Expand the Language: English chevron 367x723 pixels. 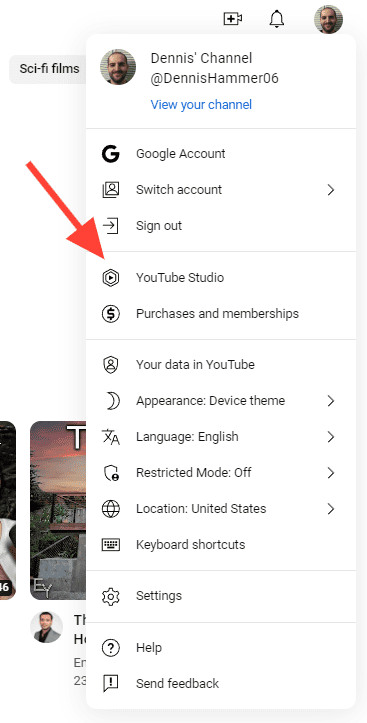pos(331,437)
